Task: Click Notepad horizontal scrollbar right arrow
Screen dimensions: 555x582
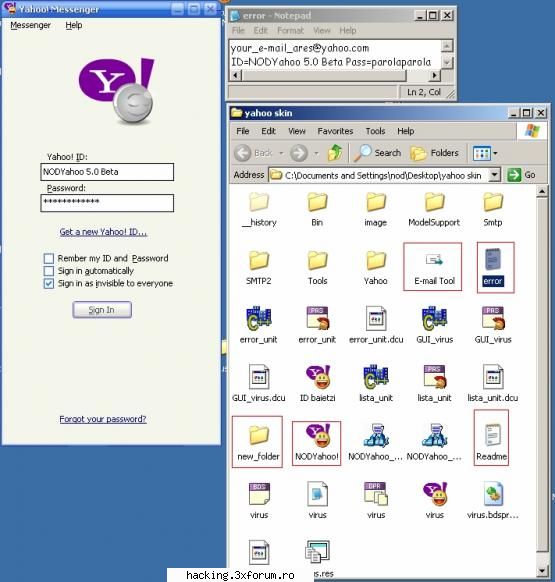Action: tap(434, 75)
